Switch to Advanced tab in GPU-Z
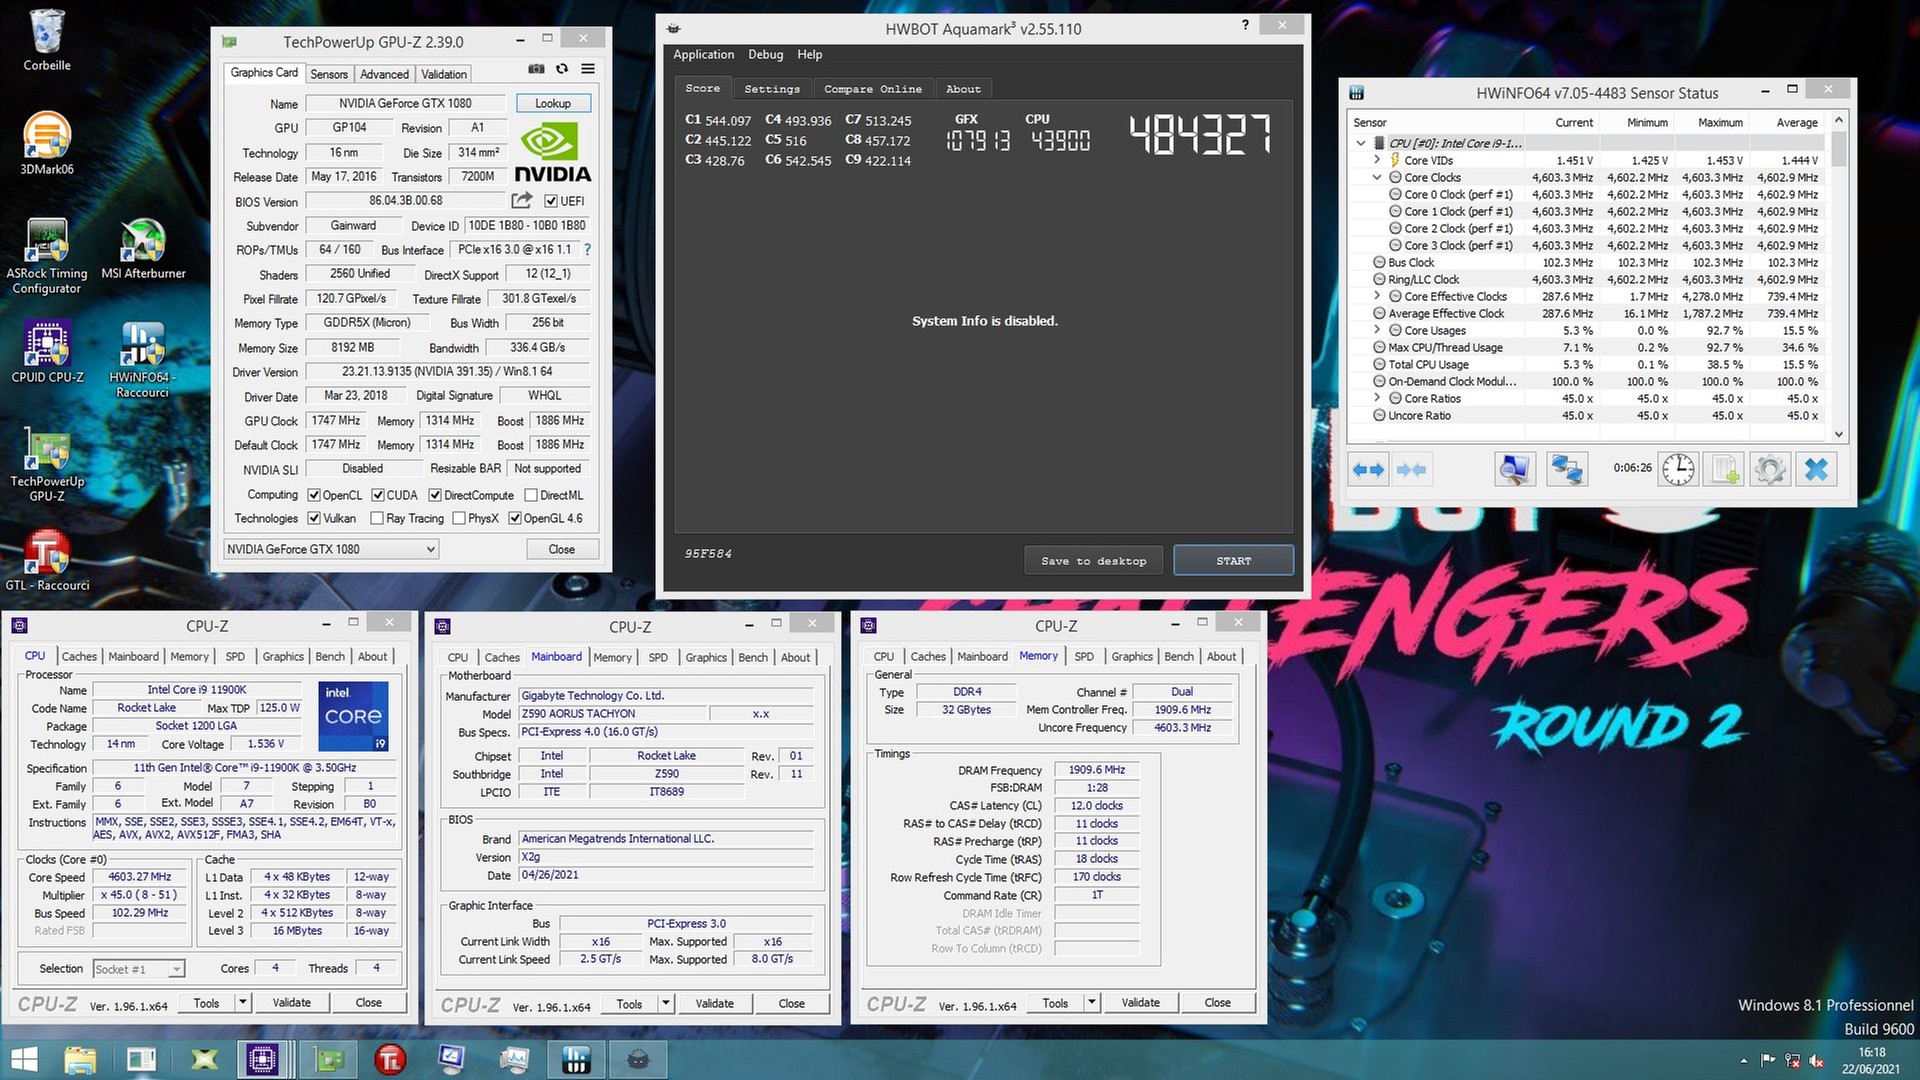Screen dimensions: 1920x1080 pos(384,74)
